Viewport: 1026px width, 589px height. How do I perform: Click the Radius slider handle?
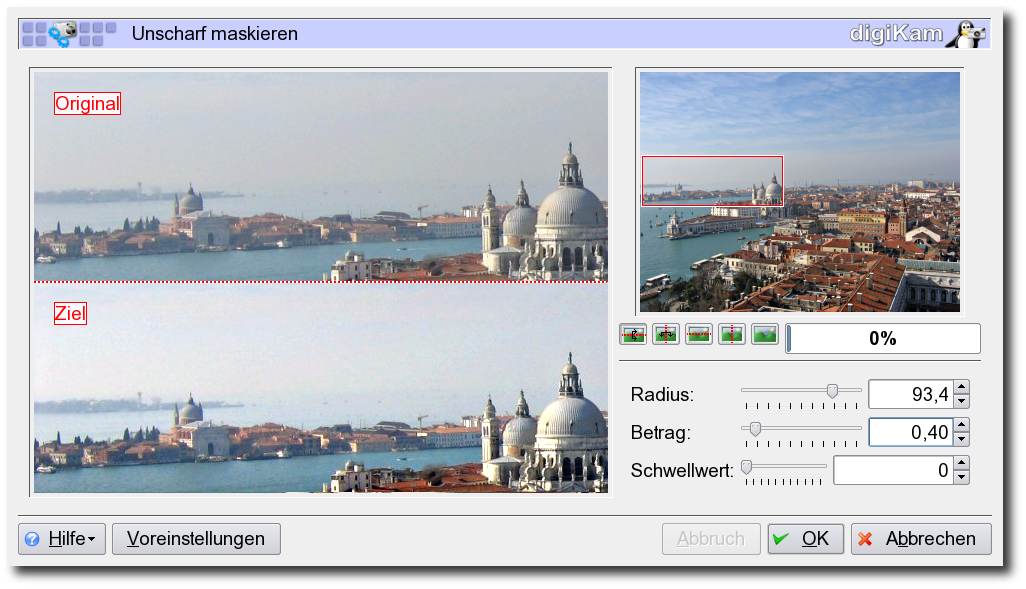coord(832,390)
